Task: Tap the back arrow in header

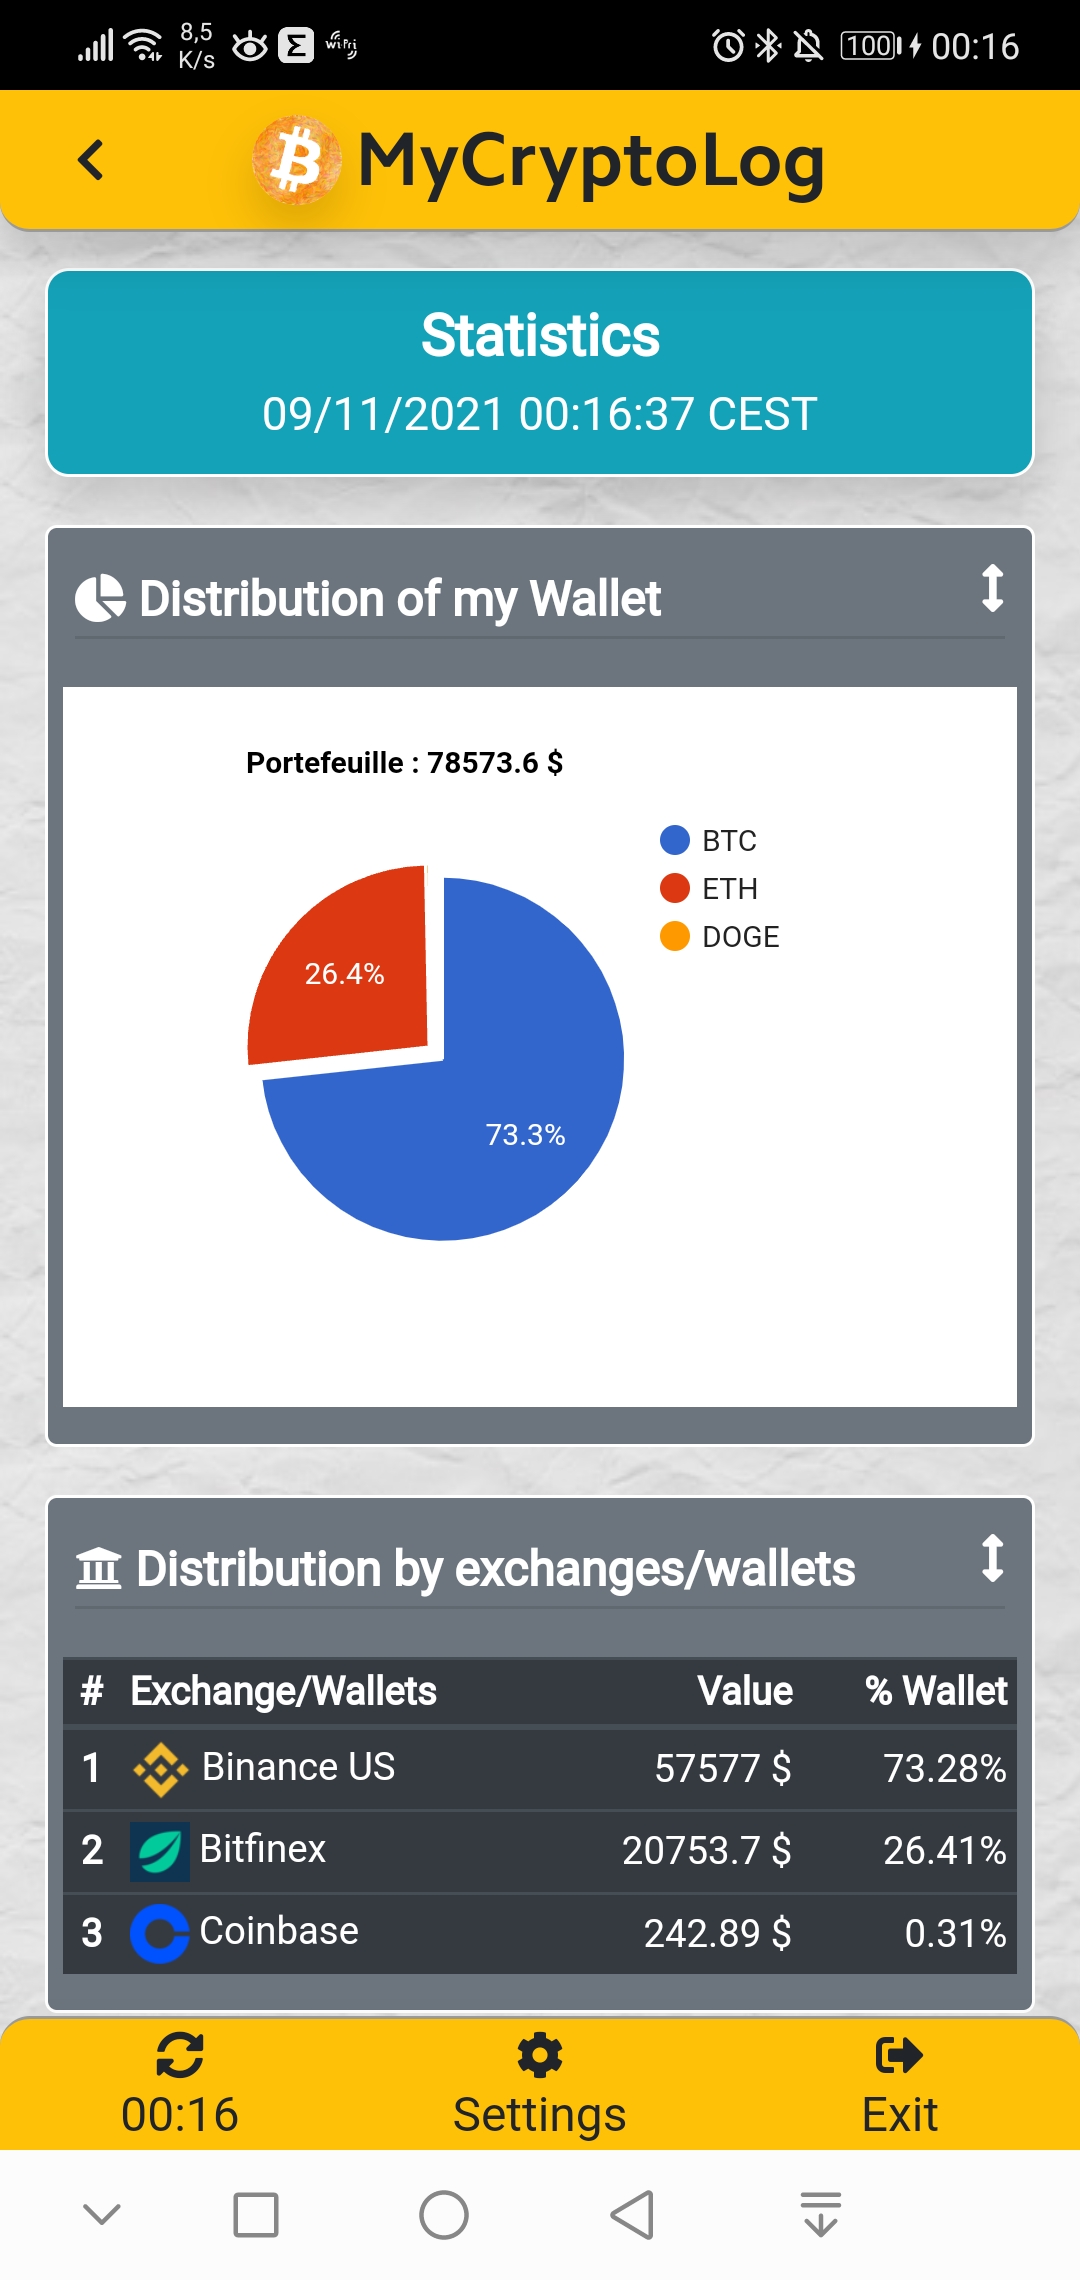Action: point(91,160)
